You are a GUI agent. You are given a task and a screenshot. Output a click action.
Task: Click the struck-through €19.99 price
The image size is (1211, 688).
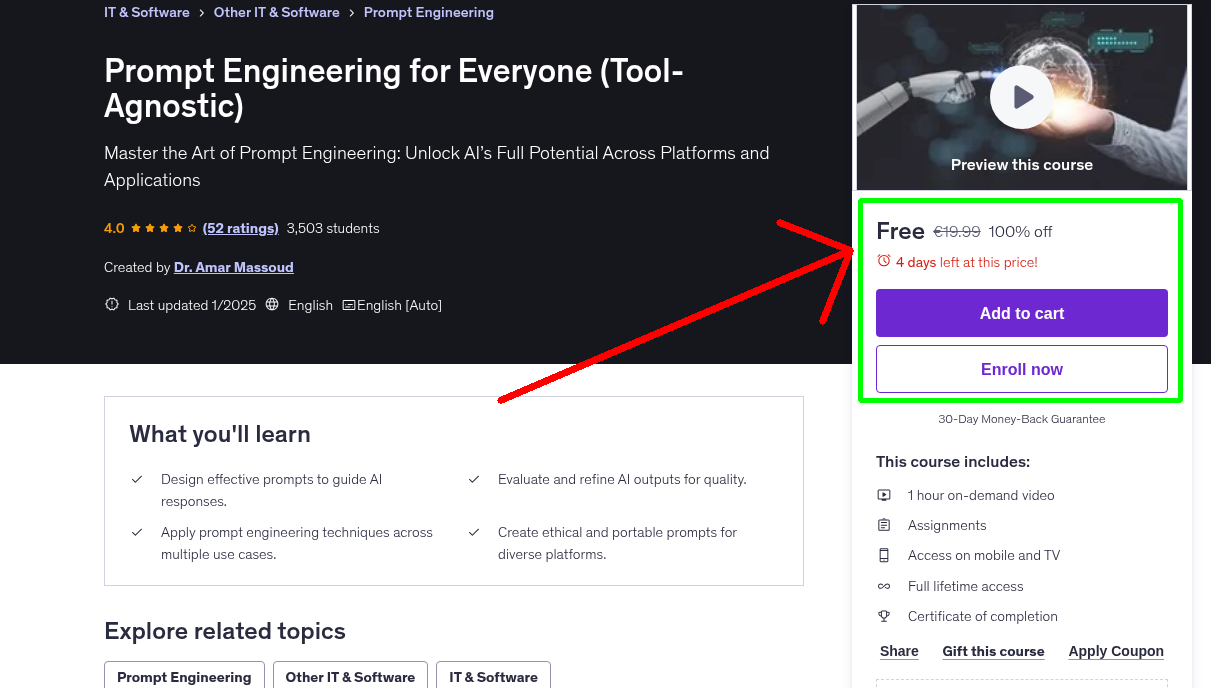957,232
